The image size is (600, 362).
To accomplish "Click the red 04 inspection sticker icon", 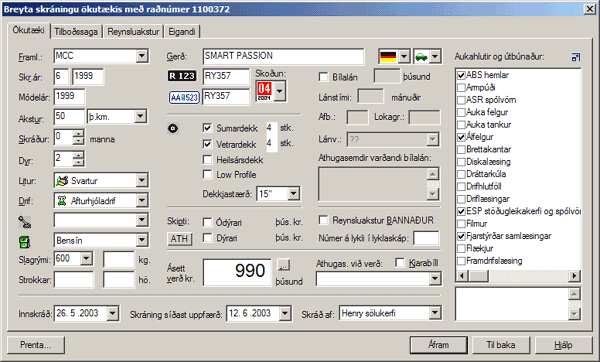I will [264, 91].
